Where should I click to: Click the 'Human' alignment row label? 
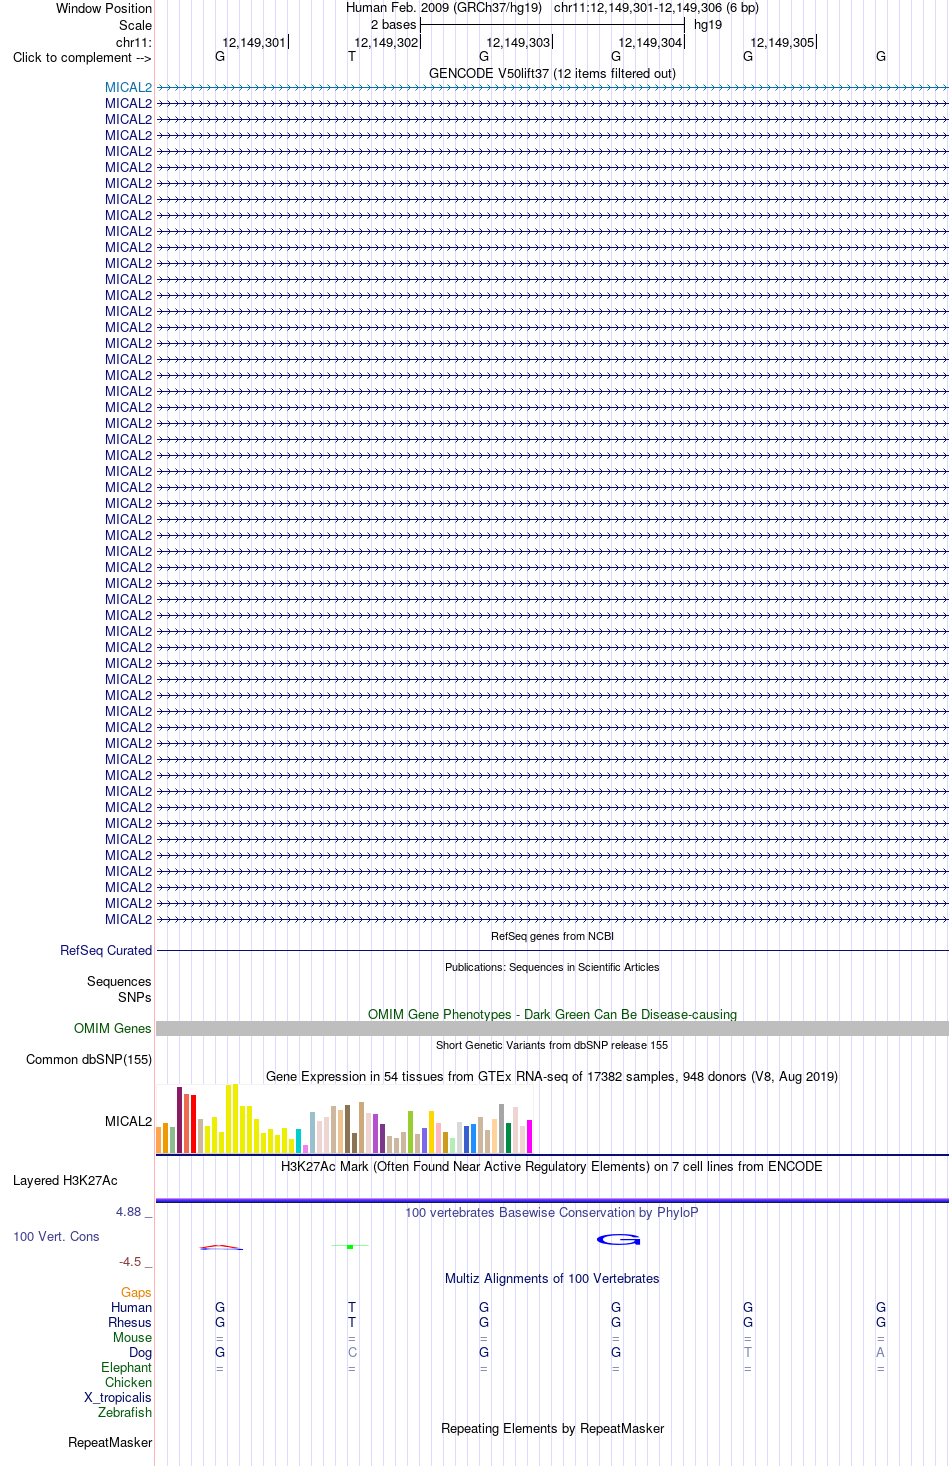click(x=131, y=1307)
